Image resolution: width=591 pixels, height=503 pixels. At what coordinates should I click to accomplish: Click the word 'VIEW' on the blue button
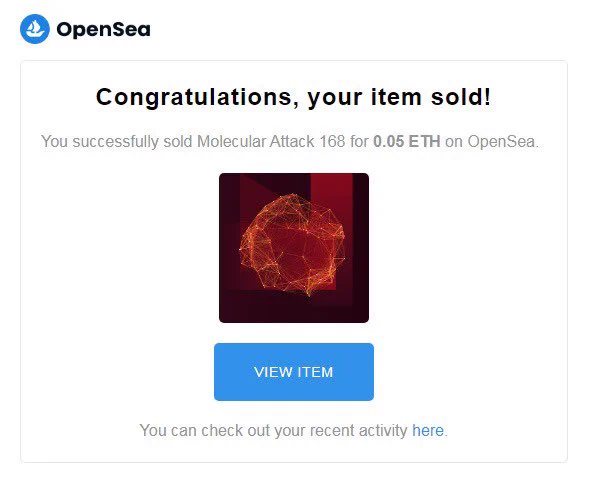[274, 372]
